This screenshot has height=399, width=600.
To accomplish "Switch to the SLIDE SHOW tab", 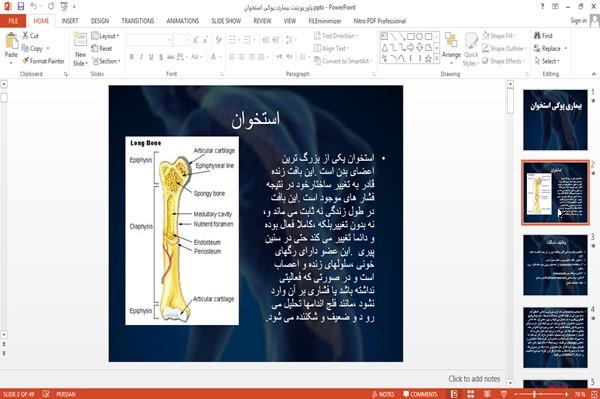I will 226,21.
